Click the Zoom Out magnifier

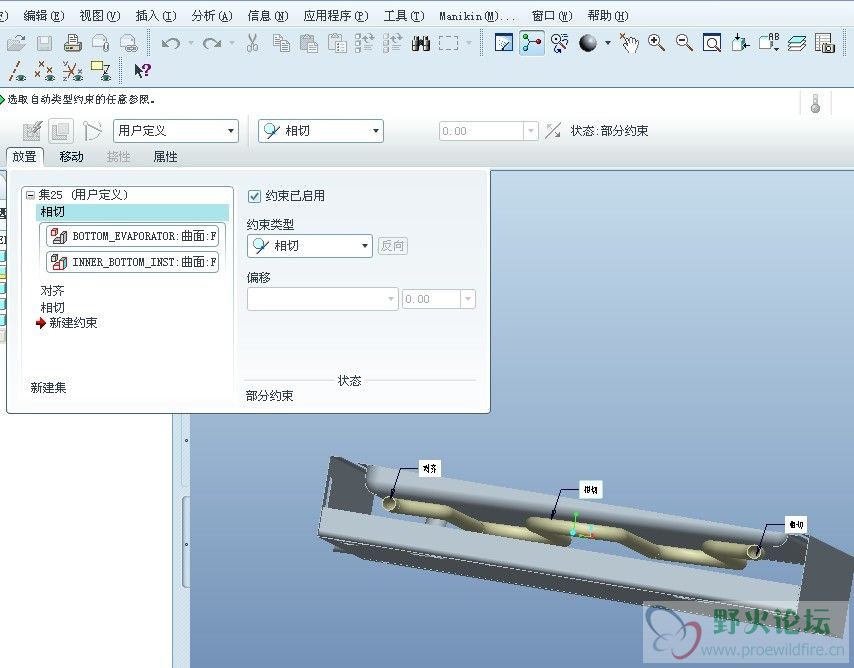[684, 43]
